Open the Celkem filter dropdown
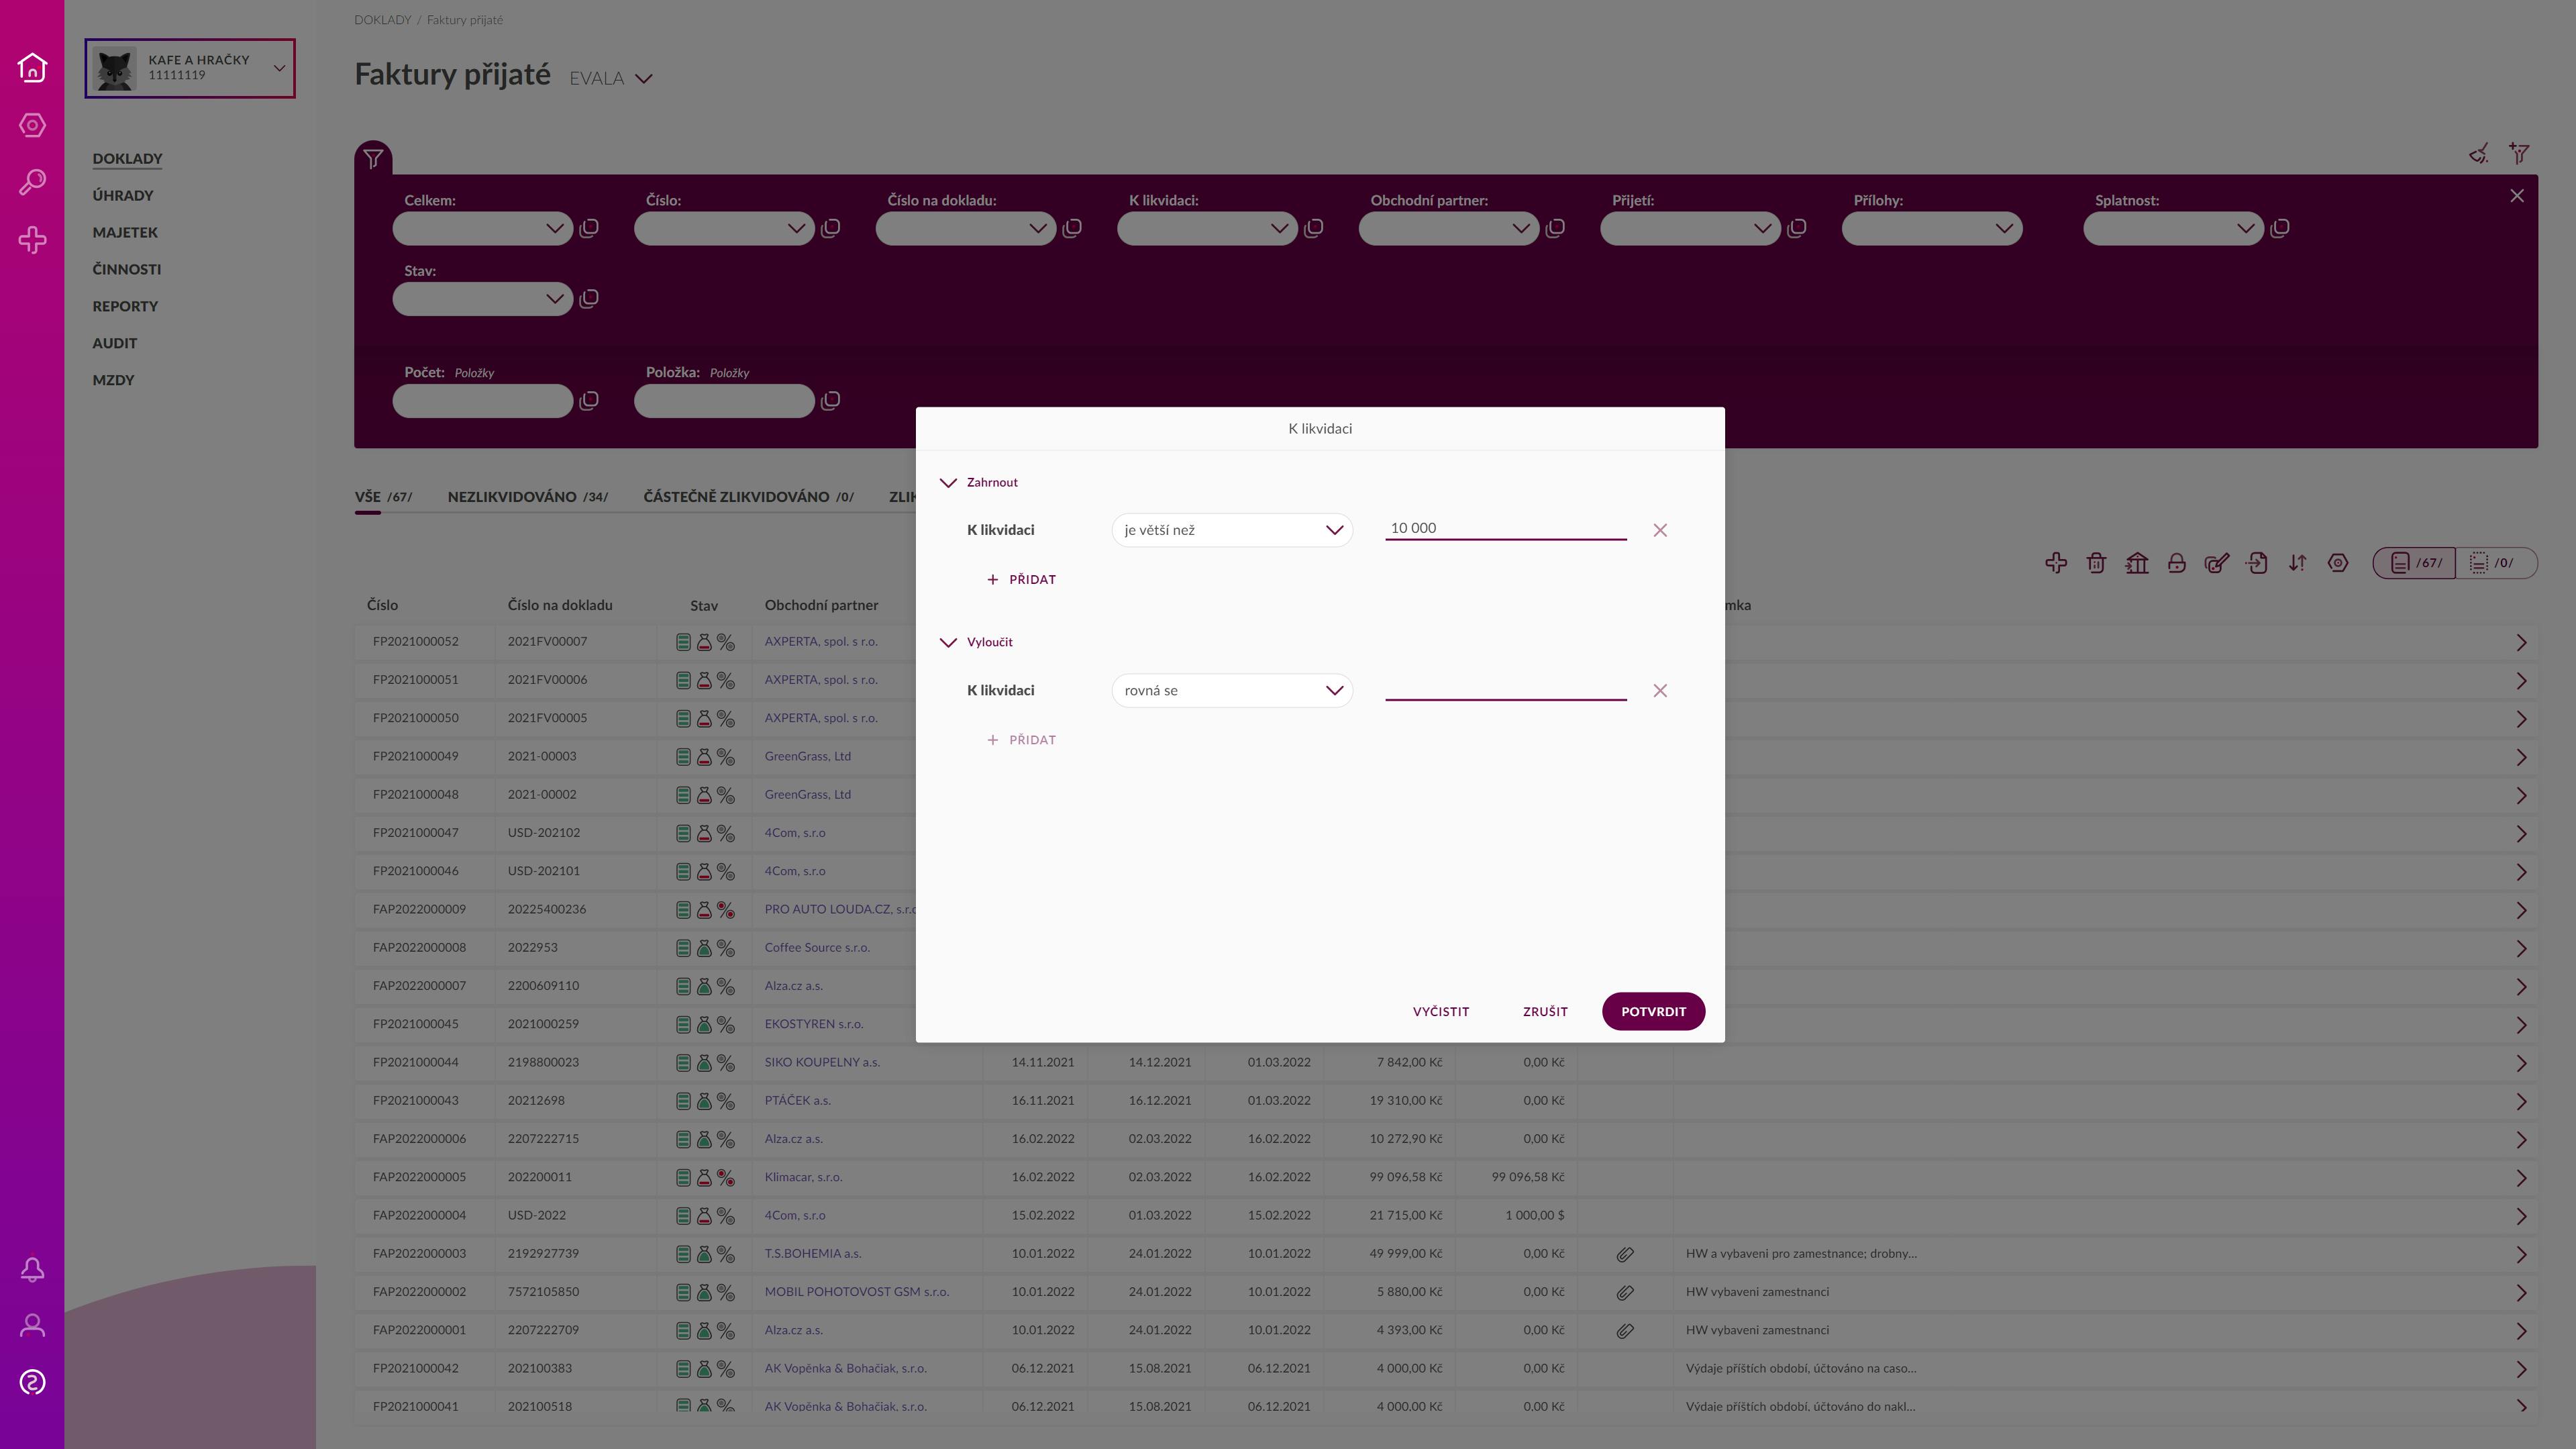The height and width of the screenshot is (1449, 2576). click(482, 228)
